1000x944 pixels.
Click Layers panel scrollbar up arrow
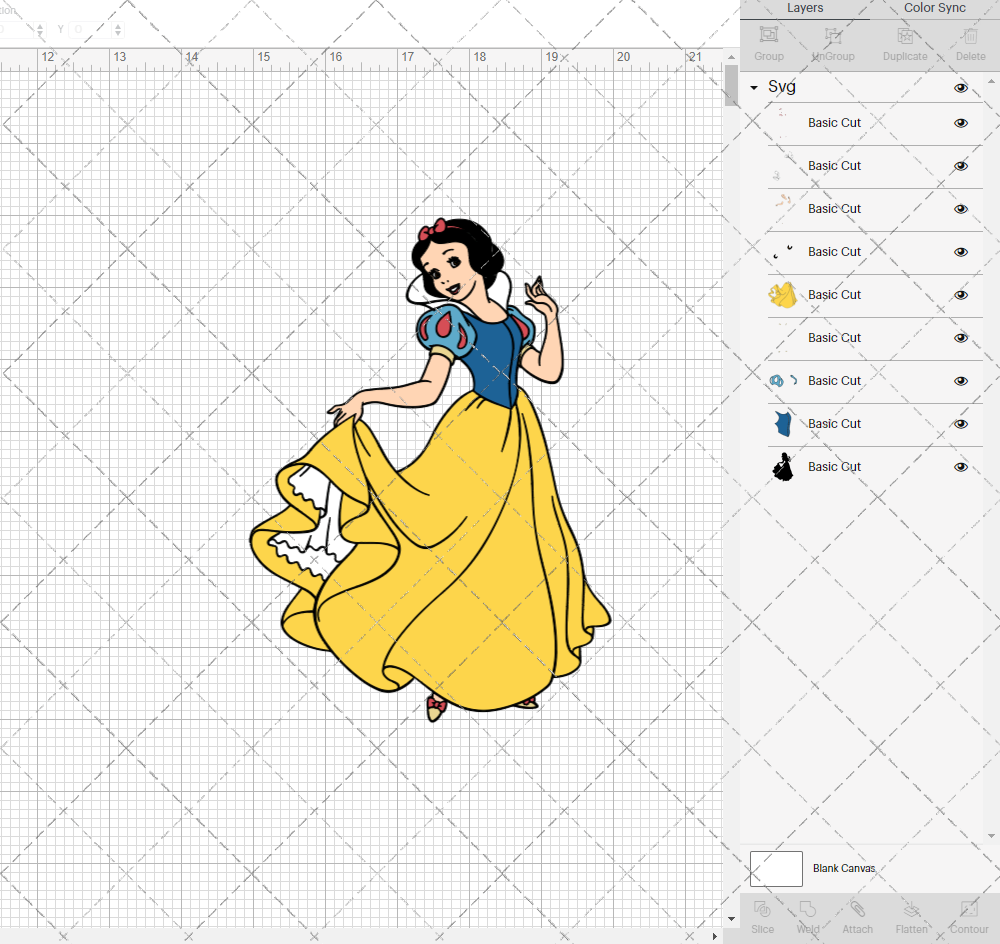click(x=990, y=82)
